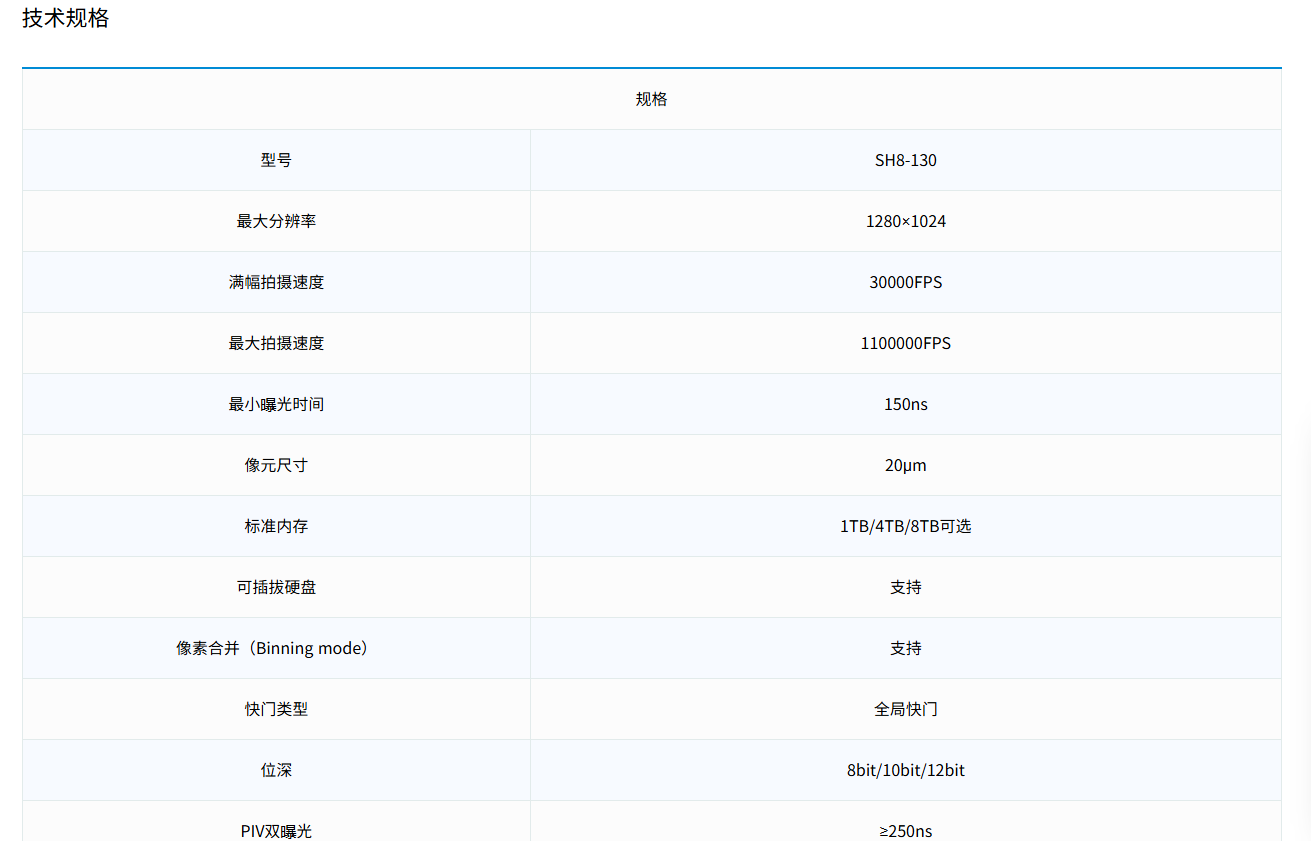Click the 像素合并 (Binning mode) label

click(276, 648)
